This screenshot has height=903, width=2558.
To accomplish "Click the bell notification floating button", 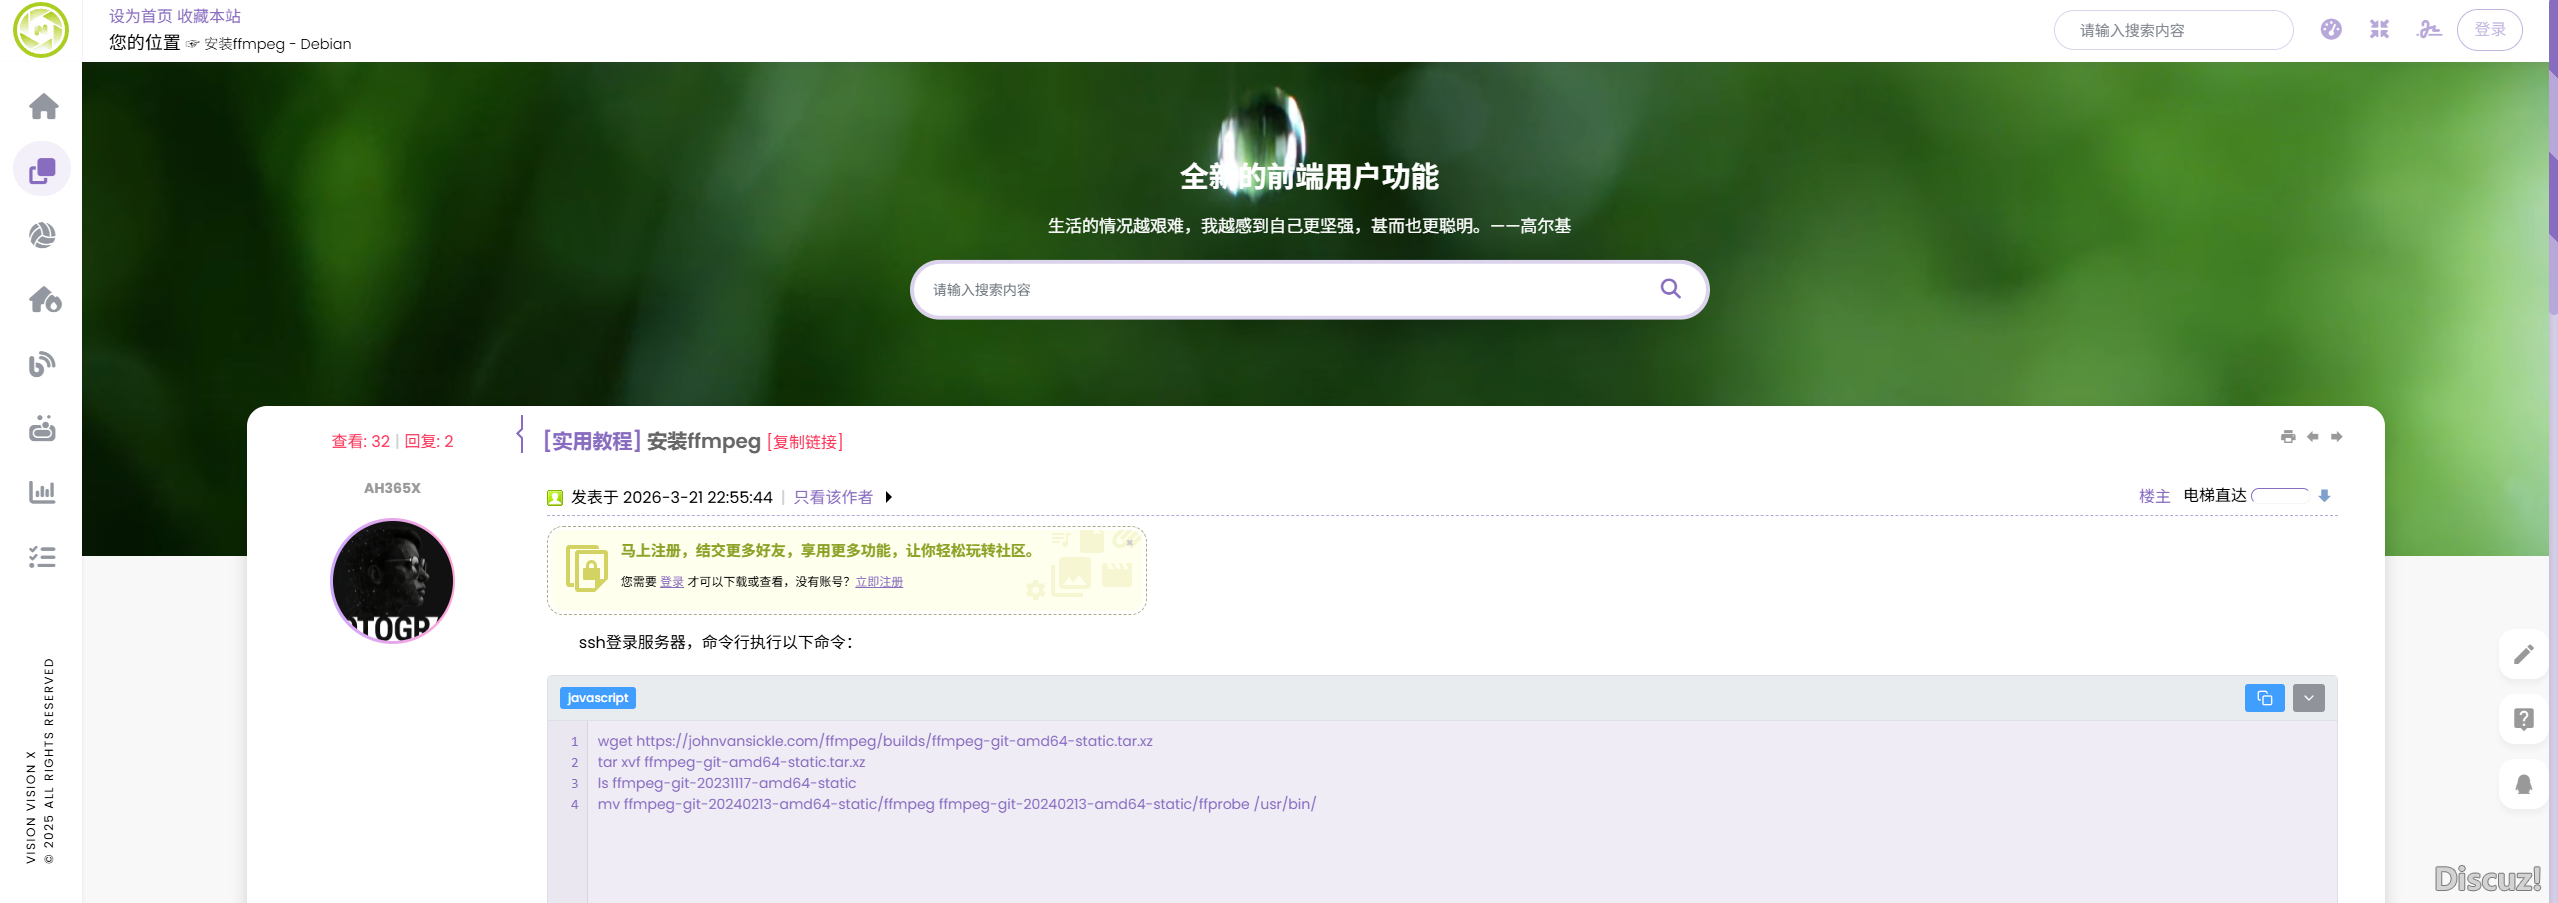I will [x=2523, y=784].
